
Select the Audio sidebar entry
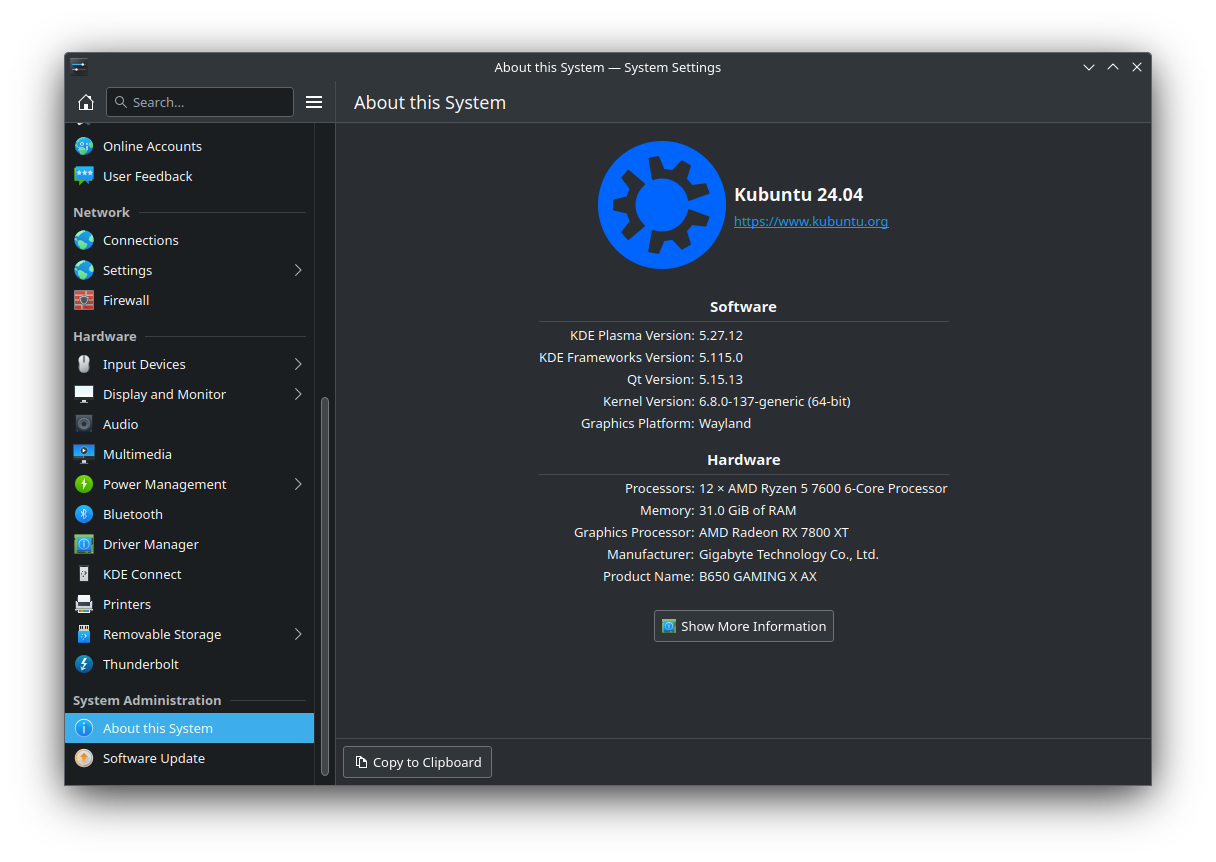point(189,424)
